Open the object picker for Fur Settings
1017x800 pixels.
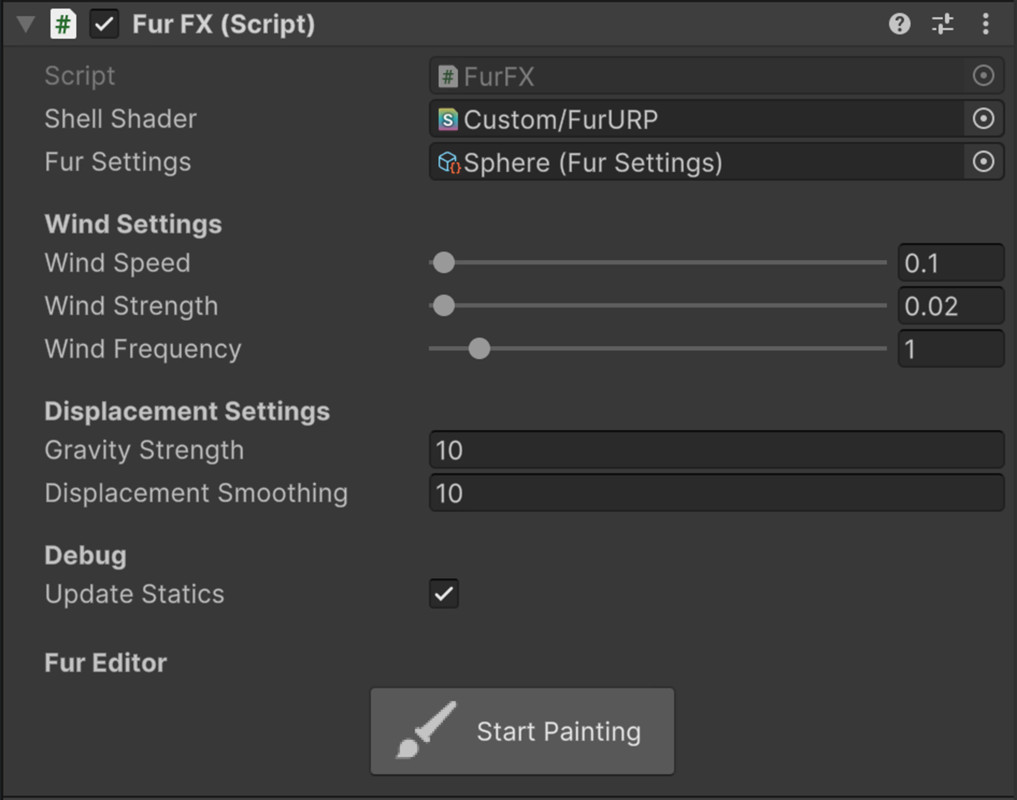pyautogui.click(x=983, y=161)
